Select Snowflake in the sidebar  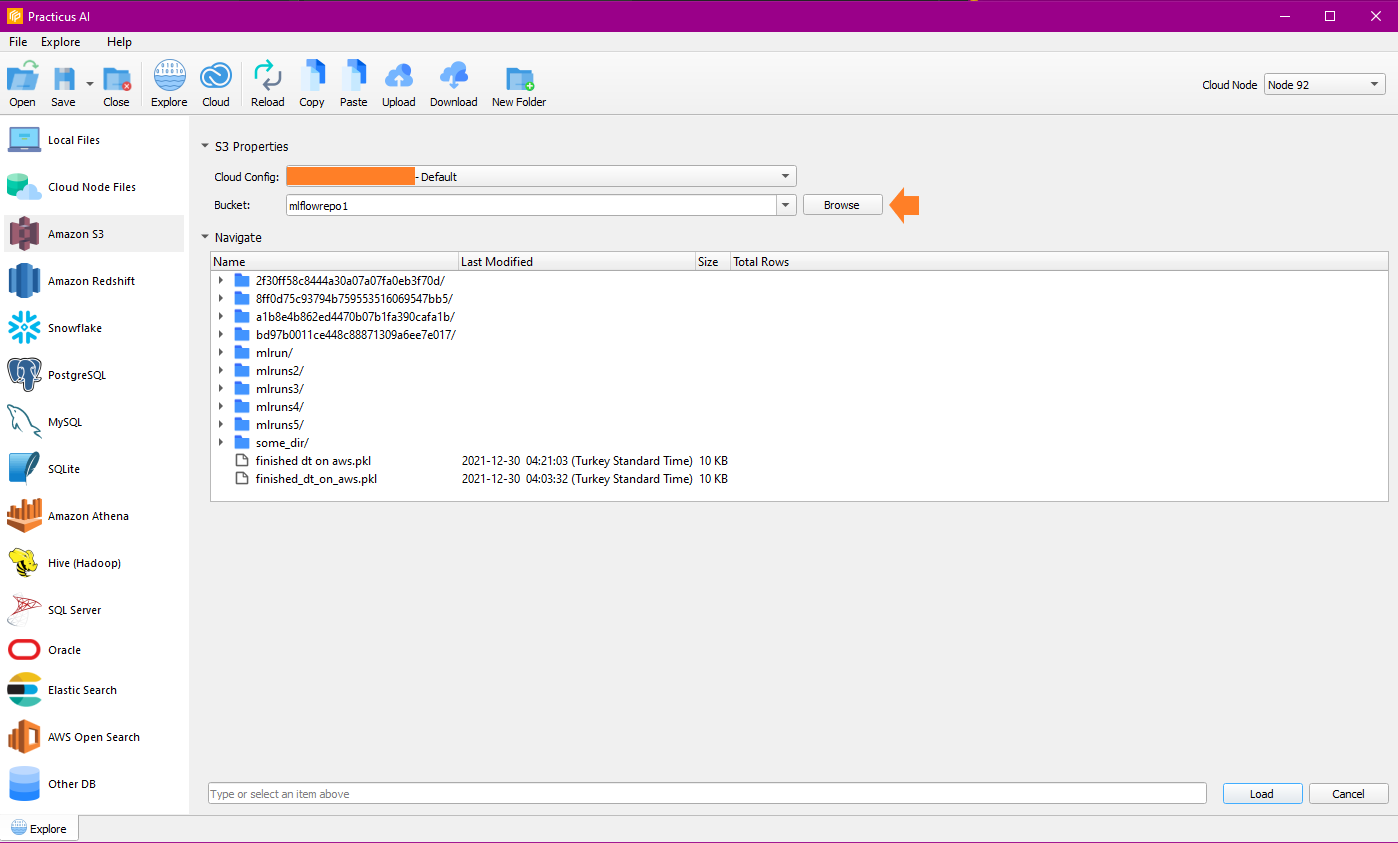[x=74, y=328]
